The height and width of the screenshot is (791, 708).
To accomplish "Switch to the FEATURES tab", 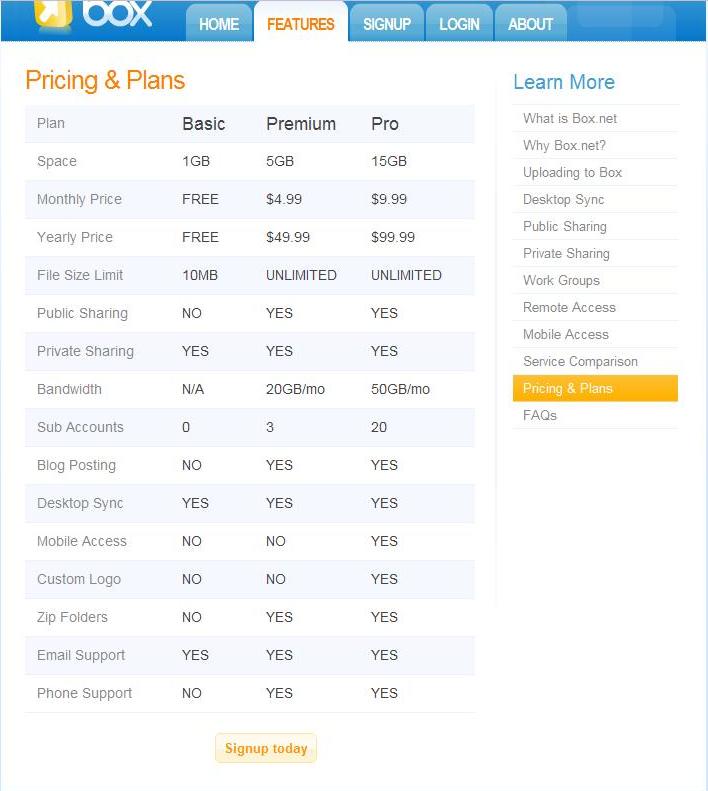I will [x=301, y=23].
